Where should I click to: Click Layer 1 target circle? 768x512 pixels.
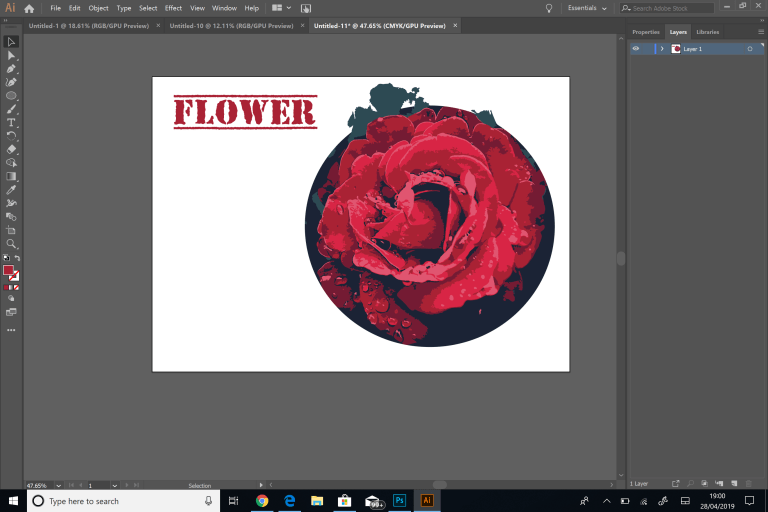coord(750,49)
